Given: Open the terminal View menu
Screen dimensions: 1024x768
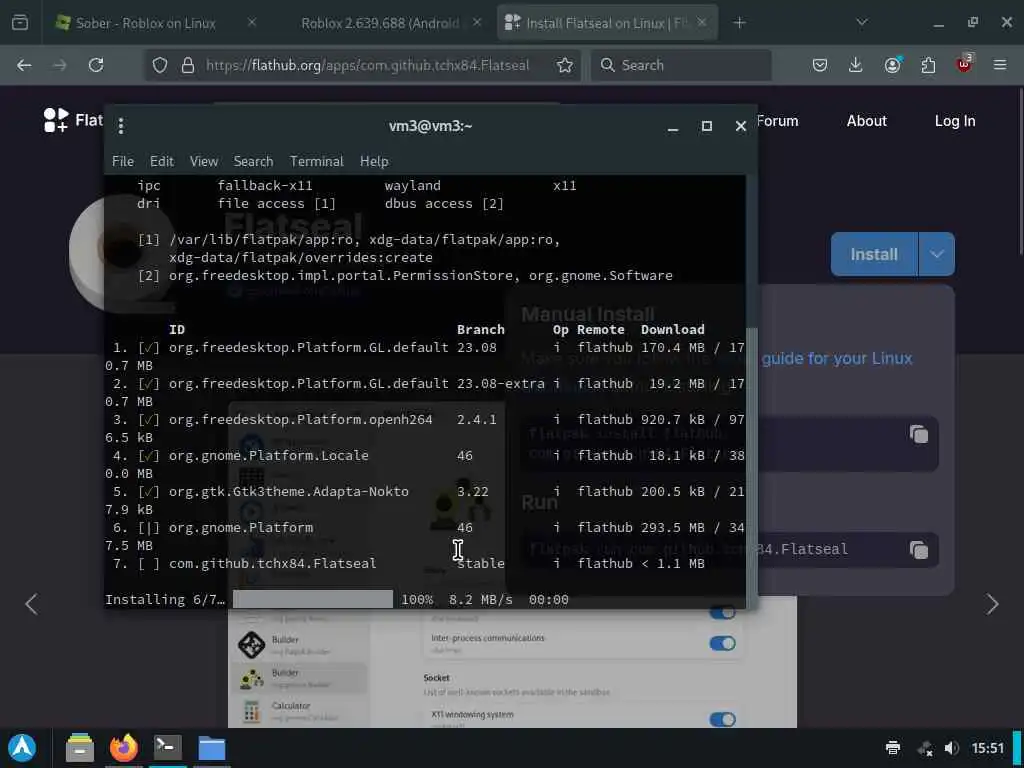Looking at the screenshot, I should pyautogui.click(x=204, y=161).
